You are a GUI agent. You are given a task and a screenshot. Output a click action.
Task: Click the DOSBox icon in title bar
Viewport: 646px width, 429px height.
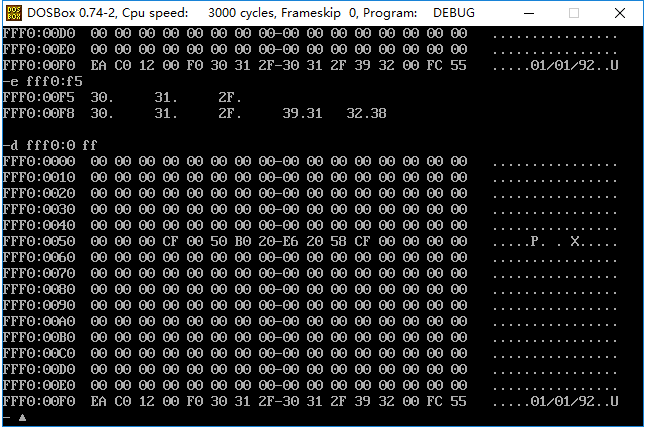click(x=14, y=13)
